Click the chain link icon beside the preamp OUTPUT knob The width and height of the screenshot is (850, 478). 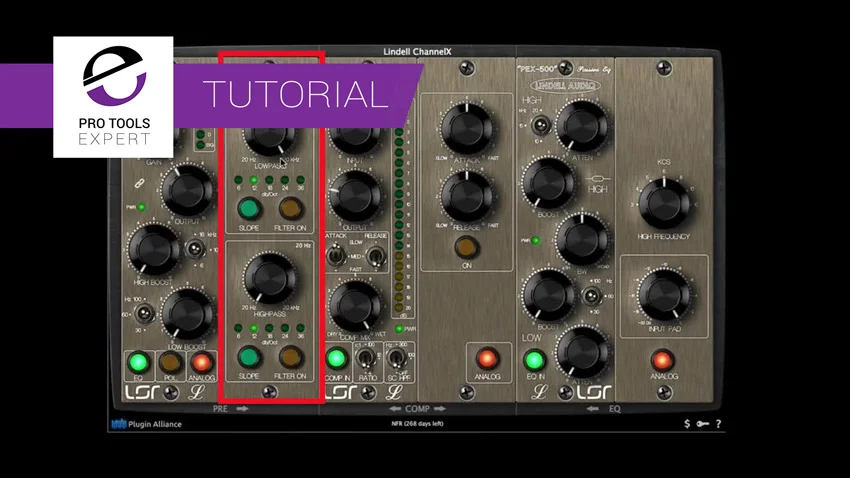click(x=139, y=184)
